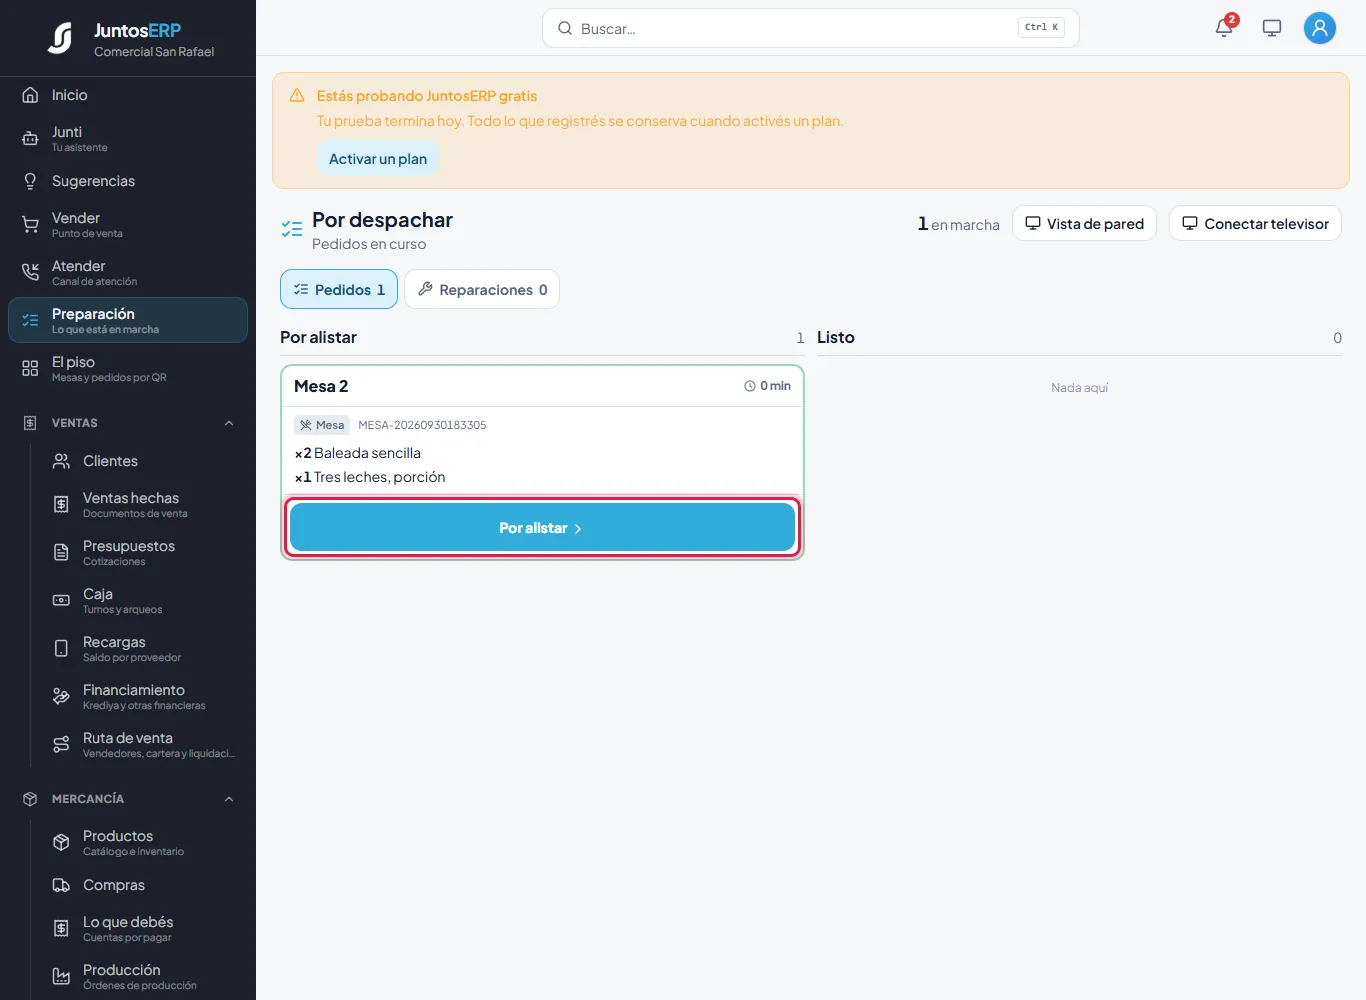1366x1000 pixels.
Task: Open Vista de pared
Action: tap(1084, 223)
